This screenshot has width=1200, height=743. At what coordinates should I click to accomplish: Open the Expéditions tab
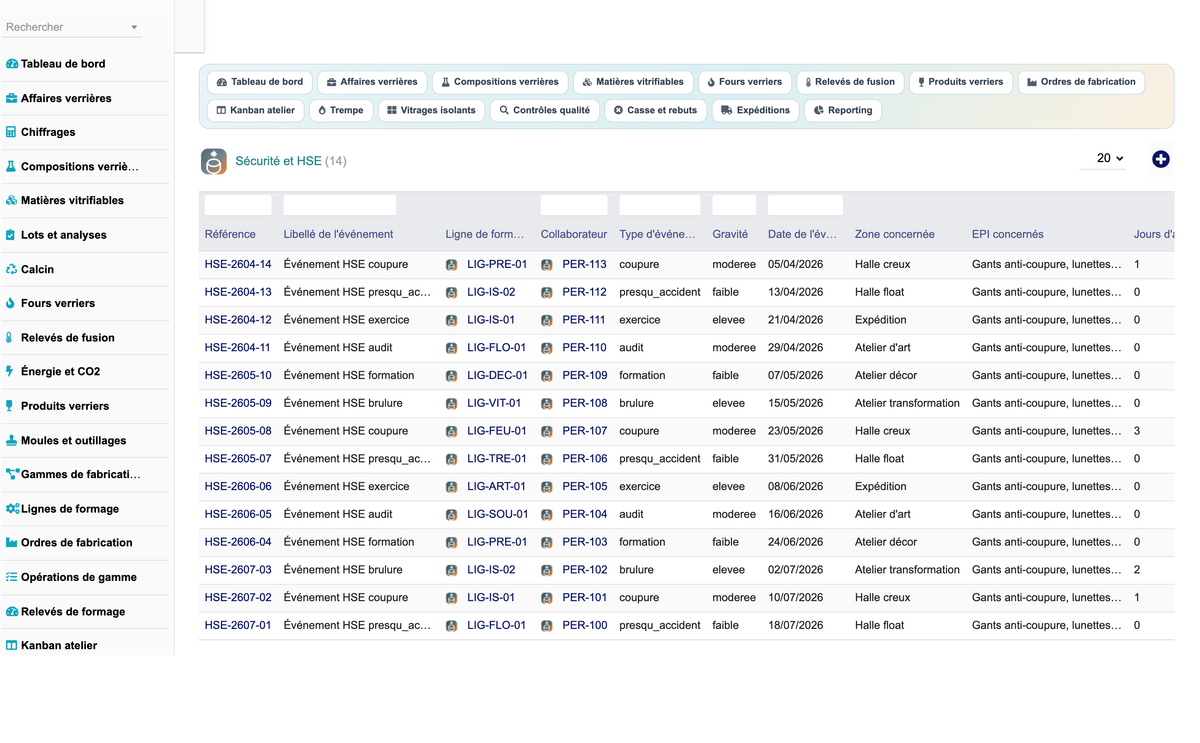[756, 110]
